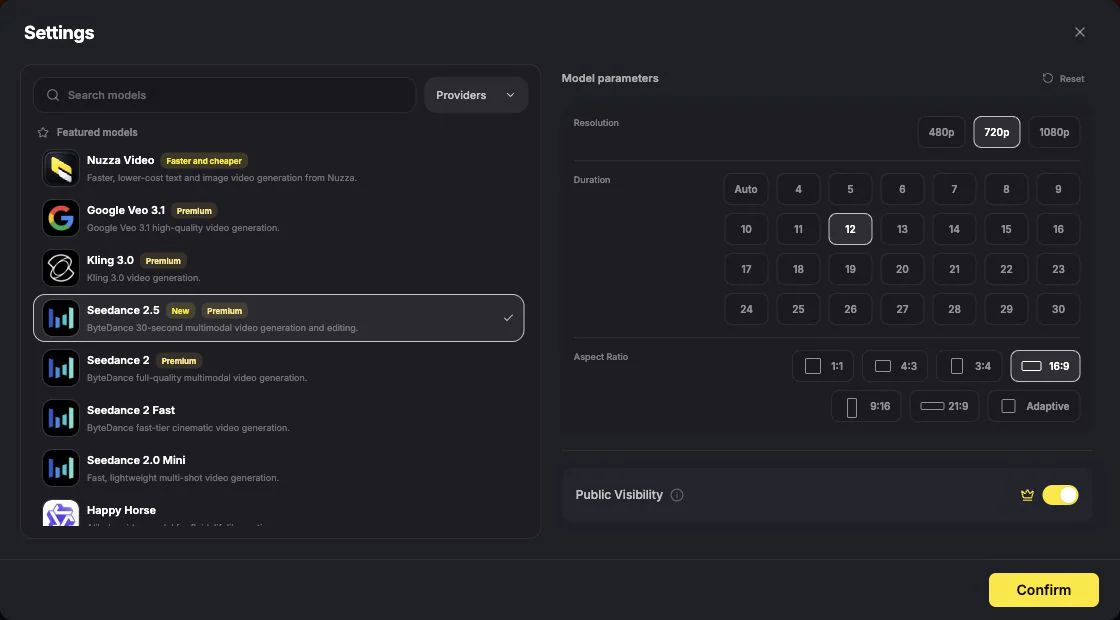Choose the 1:1 aspect ratio
This screenshot has width=1120, height=620.
click(823, 366)
